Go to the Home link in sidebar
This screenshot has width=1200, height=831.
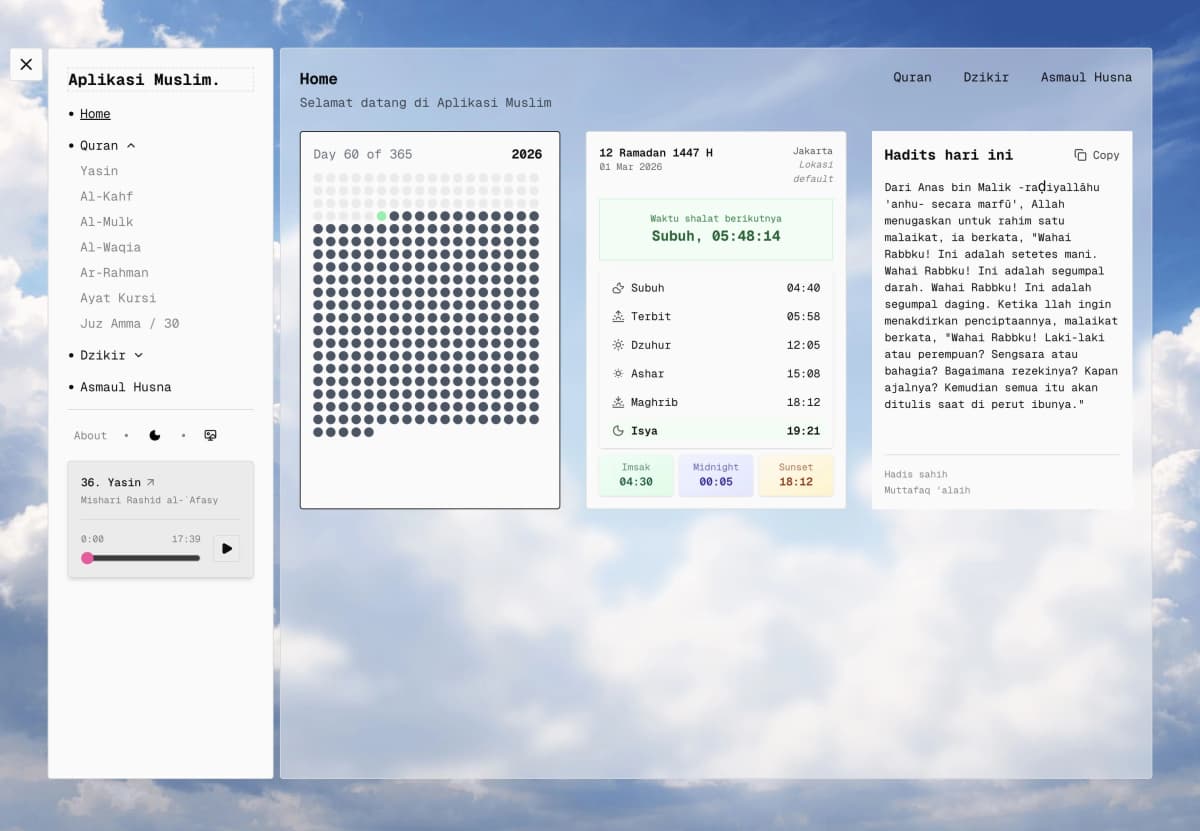tap(95, 114)
